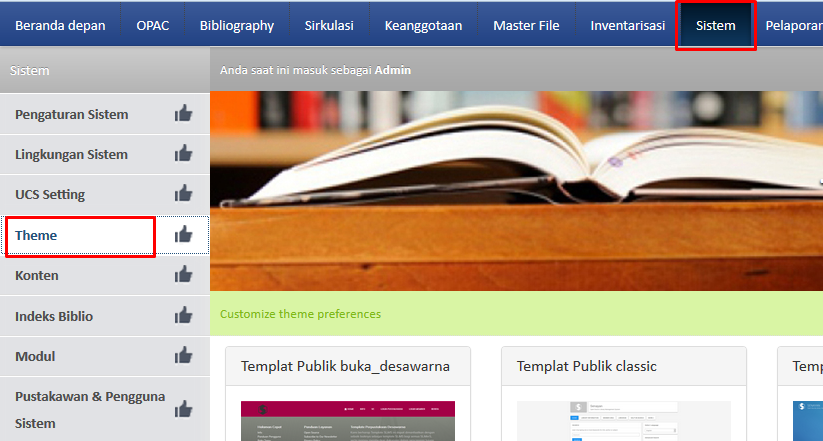Screen dimensions: 823x441
Task: Open the Bibliography module tab
Action: coord(237,25)
